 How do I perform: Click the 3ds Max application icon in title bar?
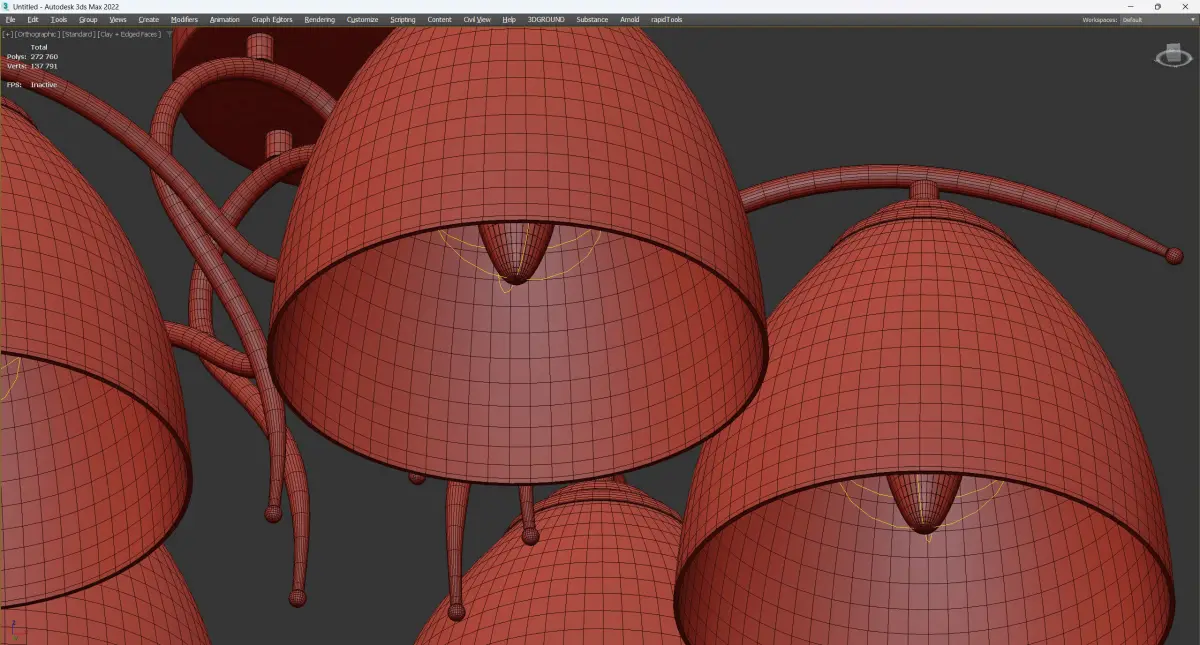(6, 6)
